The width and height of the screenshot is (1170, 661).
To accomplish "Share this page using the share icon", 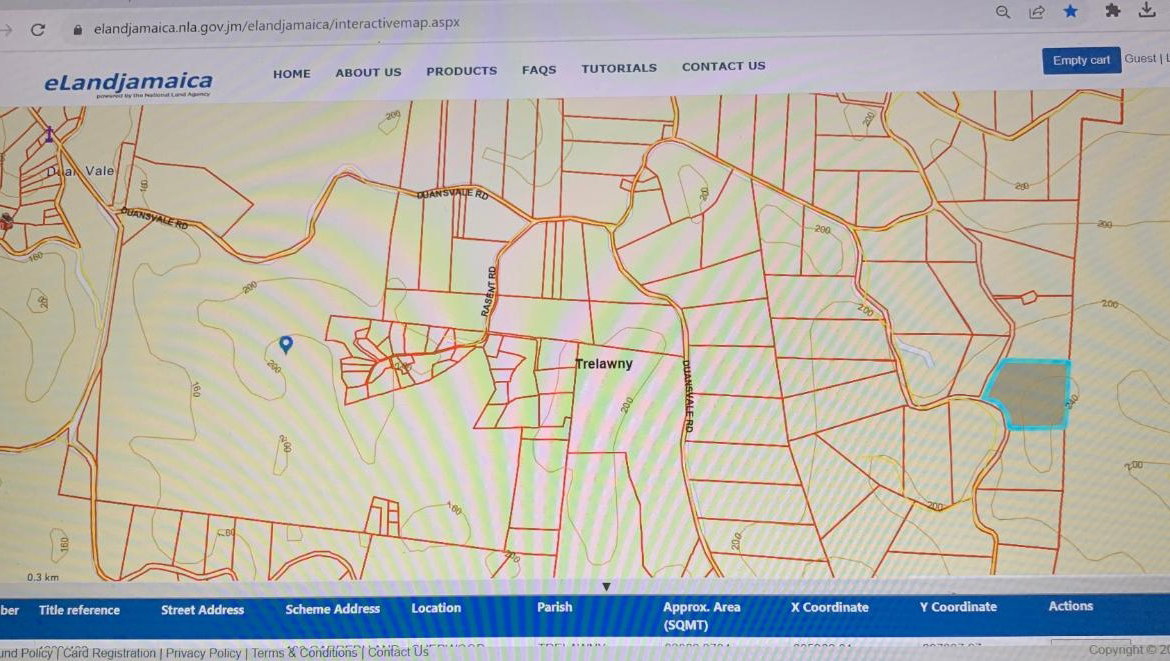I will point(1036,12).
